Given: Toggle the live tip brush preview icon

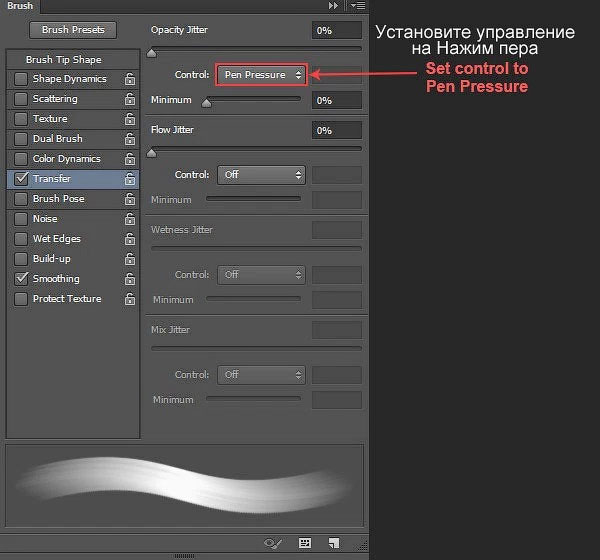Looking at the screenshot, I should [x=273, y=543].
